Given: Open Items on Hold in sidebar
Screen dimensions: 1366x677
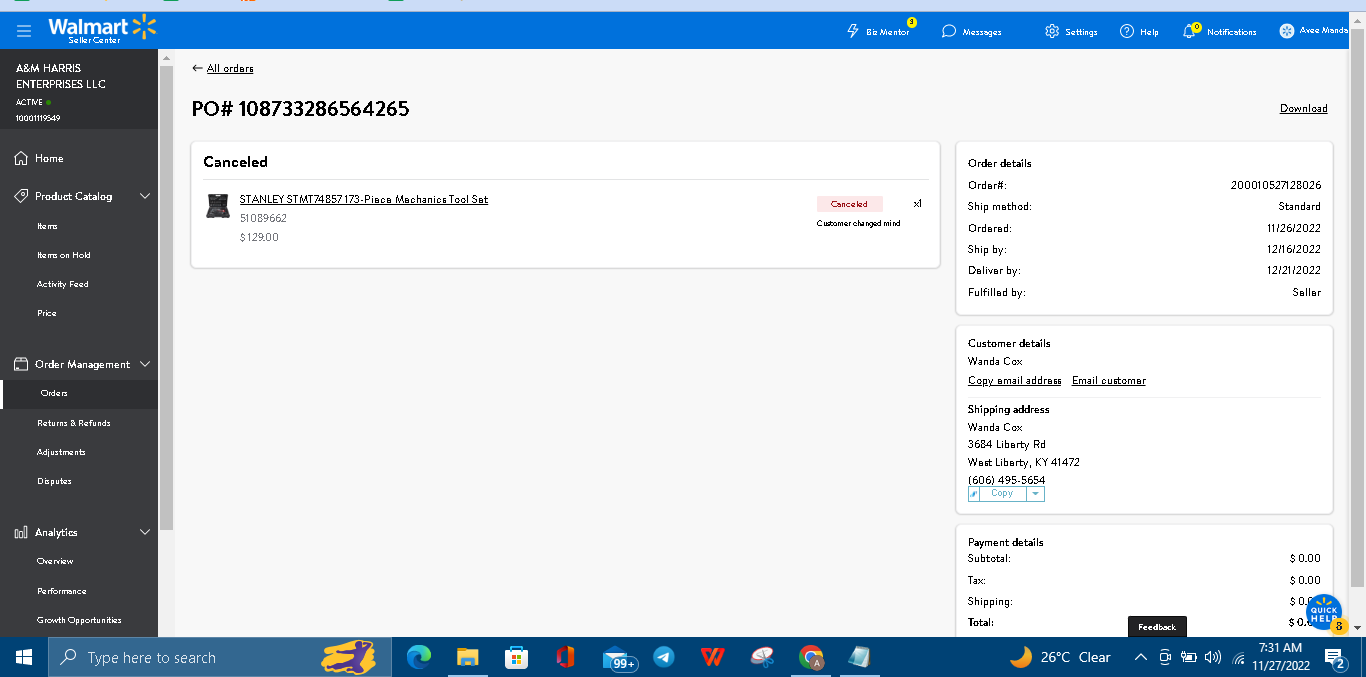Looking at the screenshot, I should tap(64, 255).
